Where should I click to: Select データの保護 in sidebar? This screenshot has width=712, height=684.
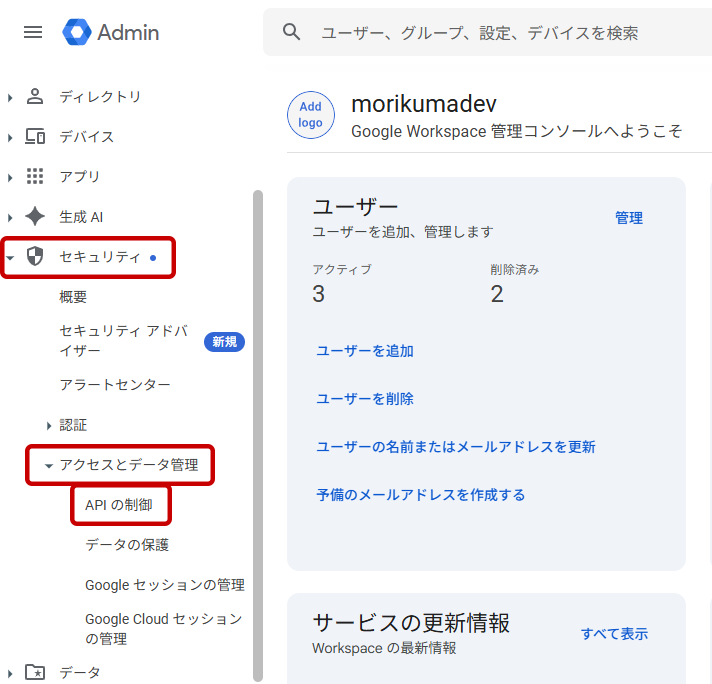[127, 545]
